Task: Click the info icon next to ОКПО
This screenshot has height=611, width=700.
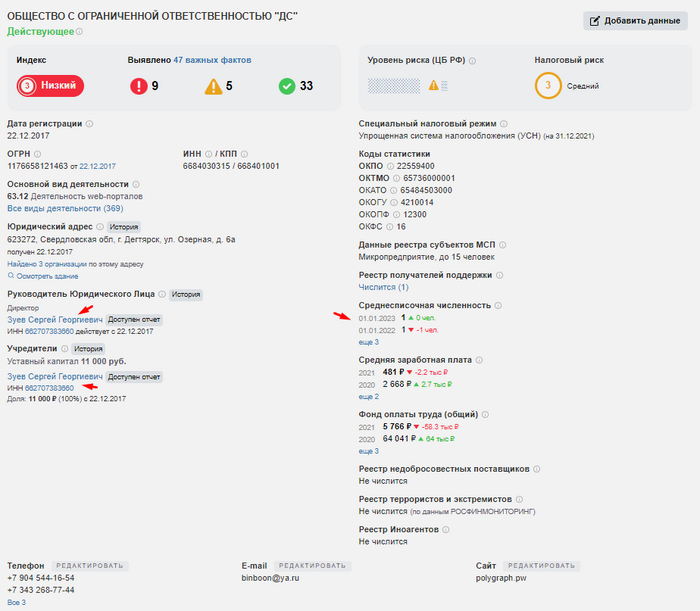Action: [391, 165]
